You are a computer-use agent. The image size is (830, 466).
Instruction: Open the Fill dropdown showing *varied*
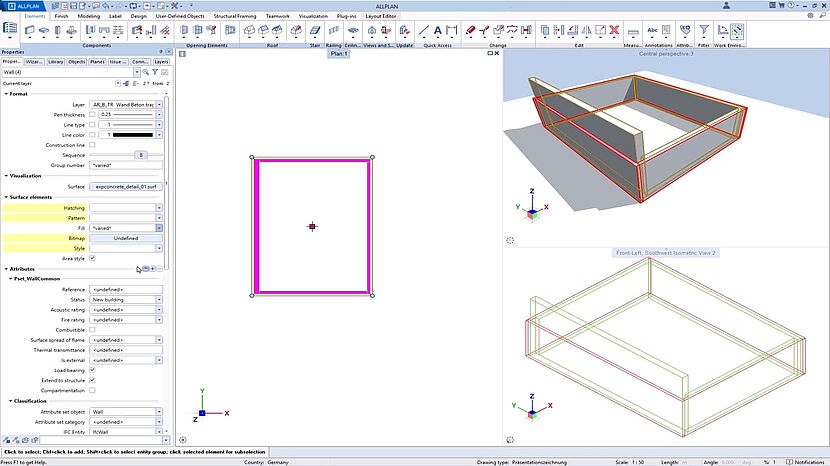click(159, 228)
